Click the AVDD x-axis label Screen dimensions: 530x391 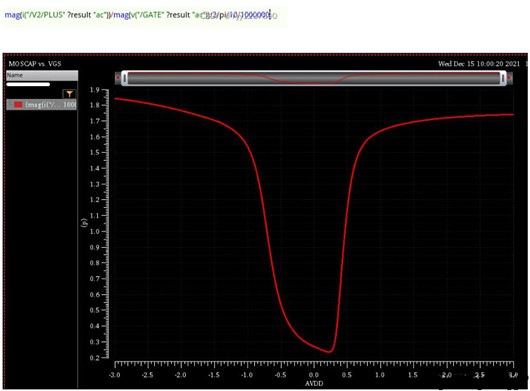pyautogui.click(x=314, y=384)
